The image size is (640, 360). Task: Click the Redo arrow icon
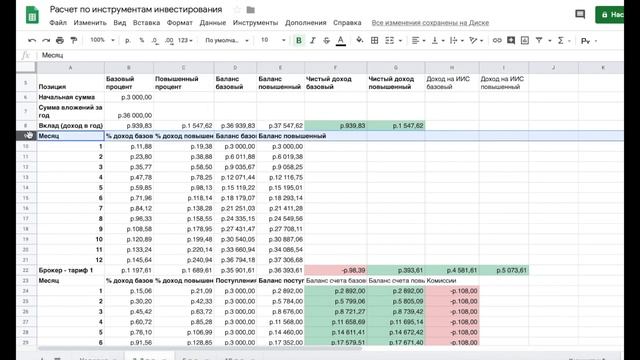click(46, 40)
